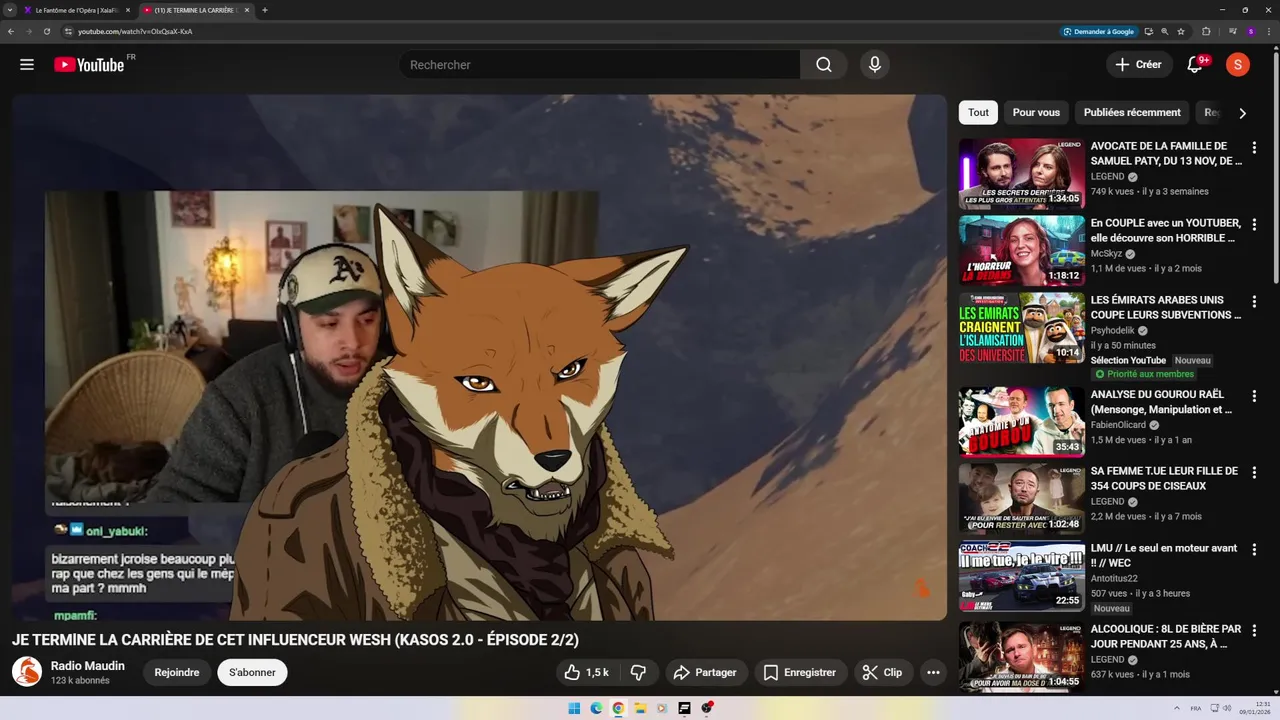The height and width of the screenshot is (720, 1280).
Task: Open the account avatar menu
Action: click(x=1238, y=65)
